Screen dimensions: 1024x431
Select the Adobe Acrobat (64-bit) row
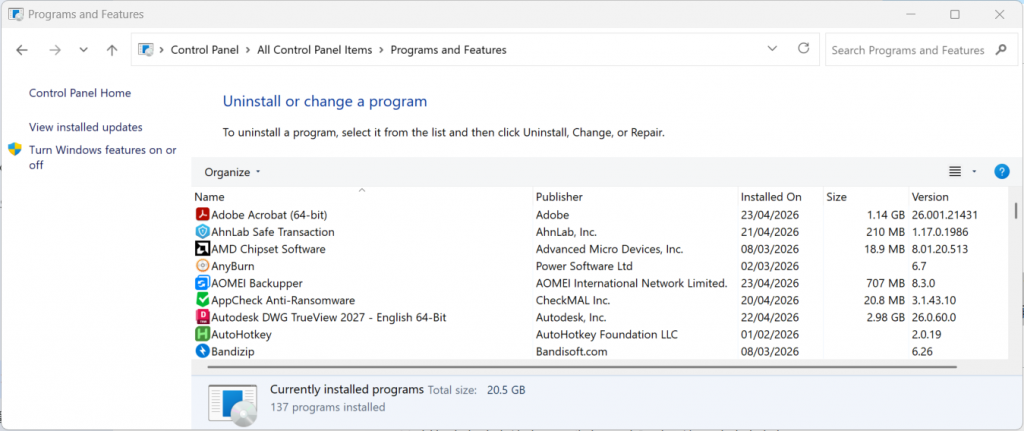601,215
